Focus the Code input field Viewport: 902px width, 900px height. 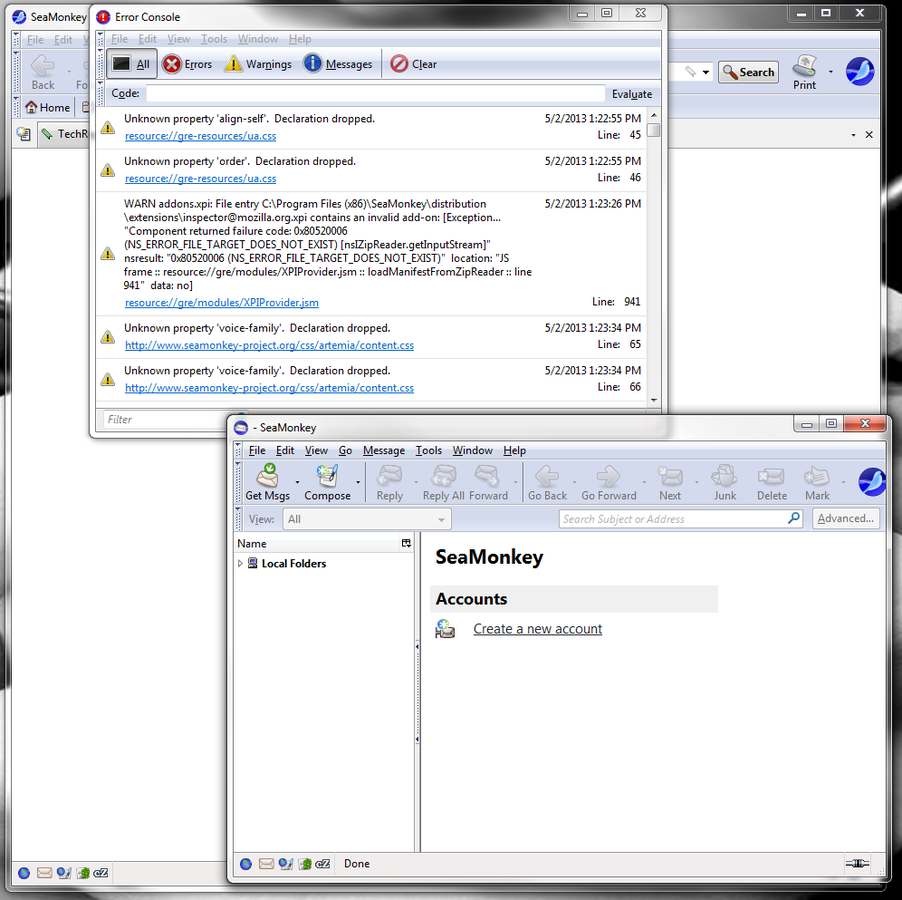[376, 93]
